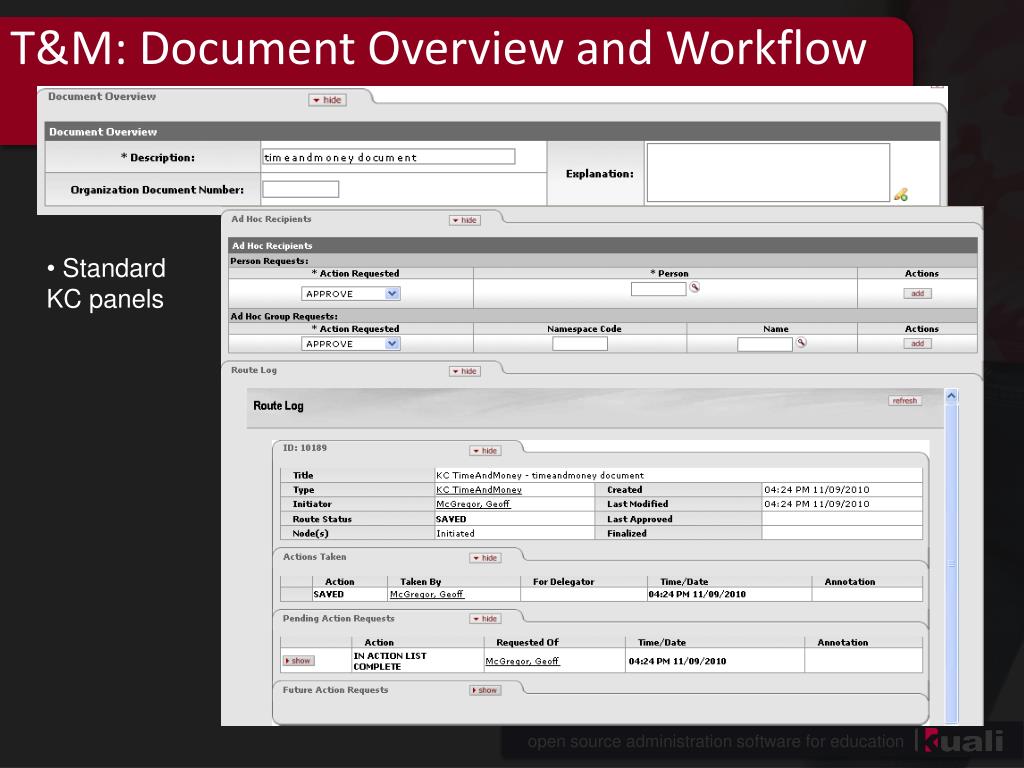Viewport: 1024px width, 768px height.
Task: Open Initiator McGregor, Geoff link
Action: coord(473,504)
